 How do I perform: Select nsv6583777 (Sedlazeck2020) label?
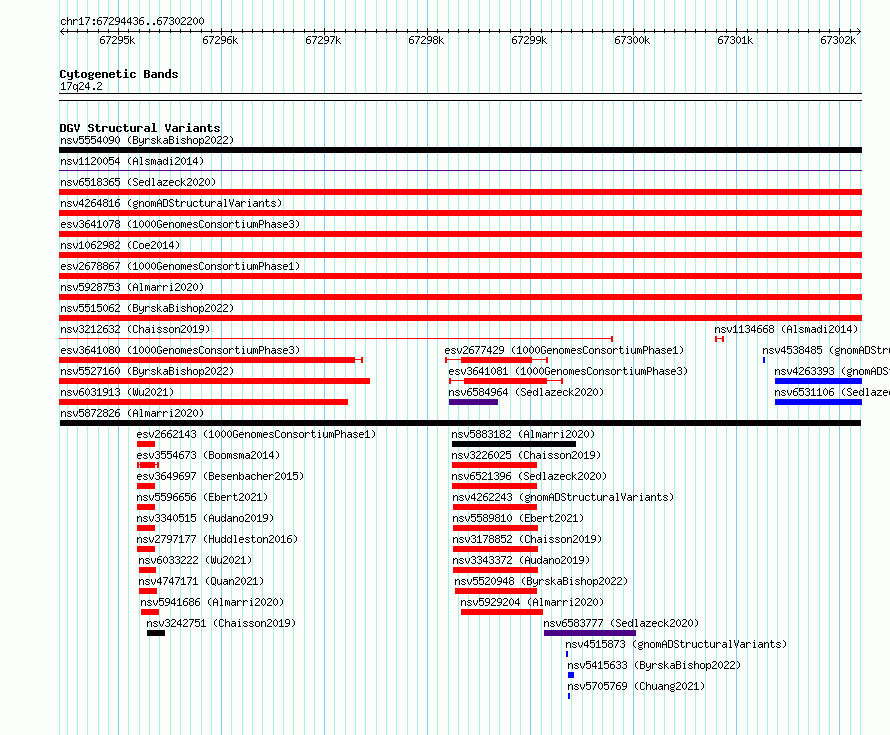(x=621, y=623)
